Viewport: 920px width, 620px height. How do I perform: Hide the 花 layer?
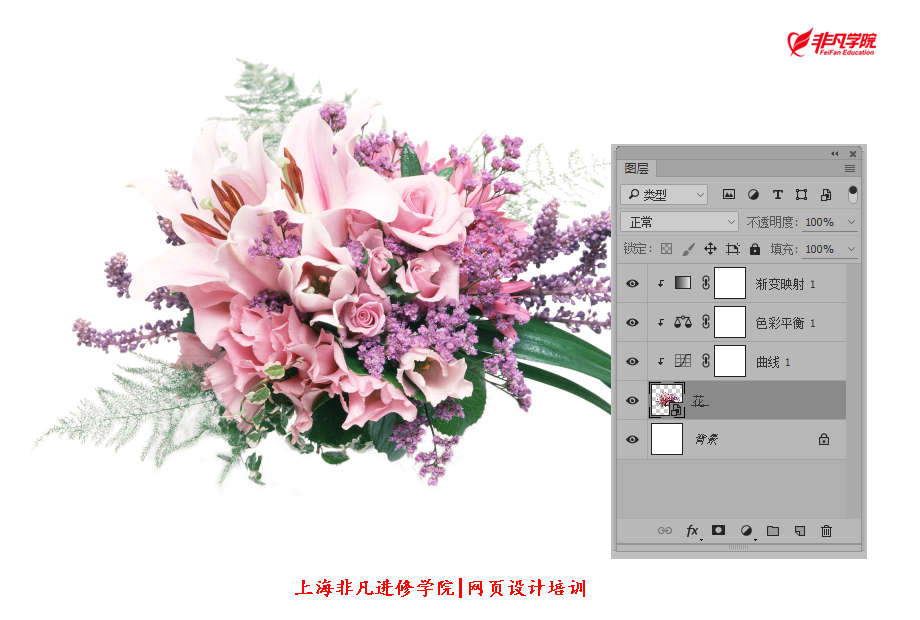(632, 400)
